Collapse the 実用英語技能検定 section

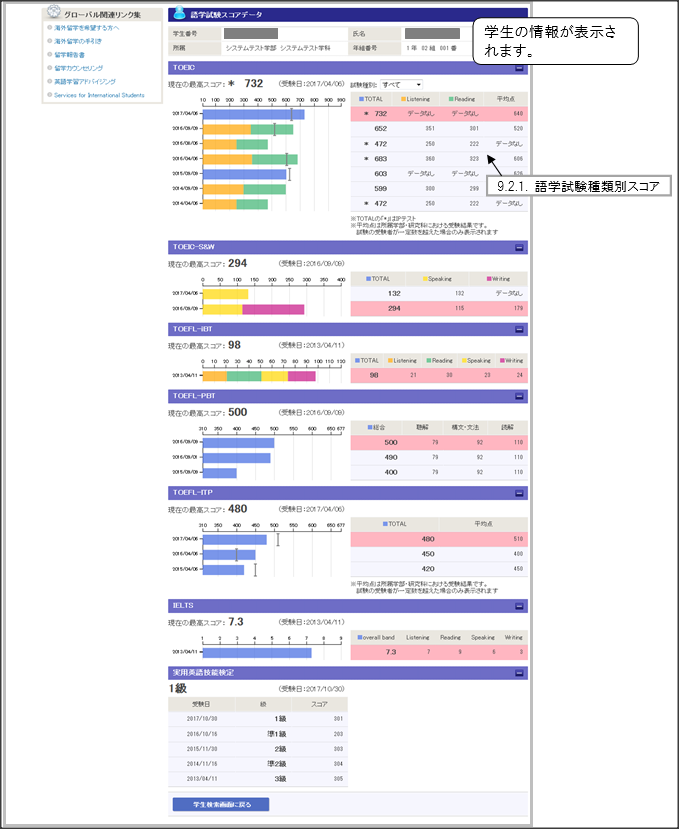(519, 673)
